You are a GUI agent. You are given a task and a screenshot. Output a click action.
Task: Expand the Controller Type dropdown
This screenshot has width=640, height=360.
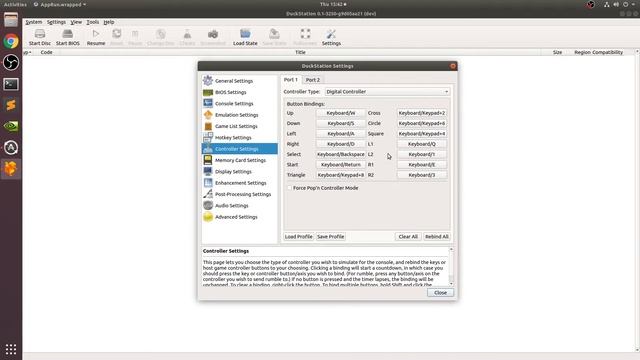(x=387, y=92)
